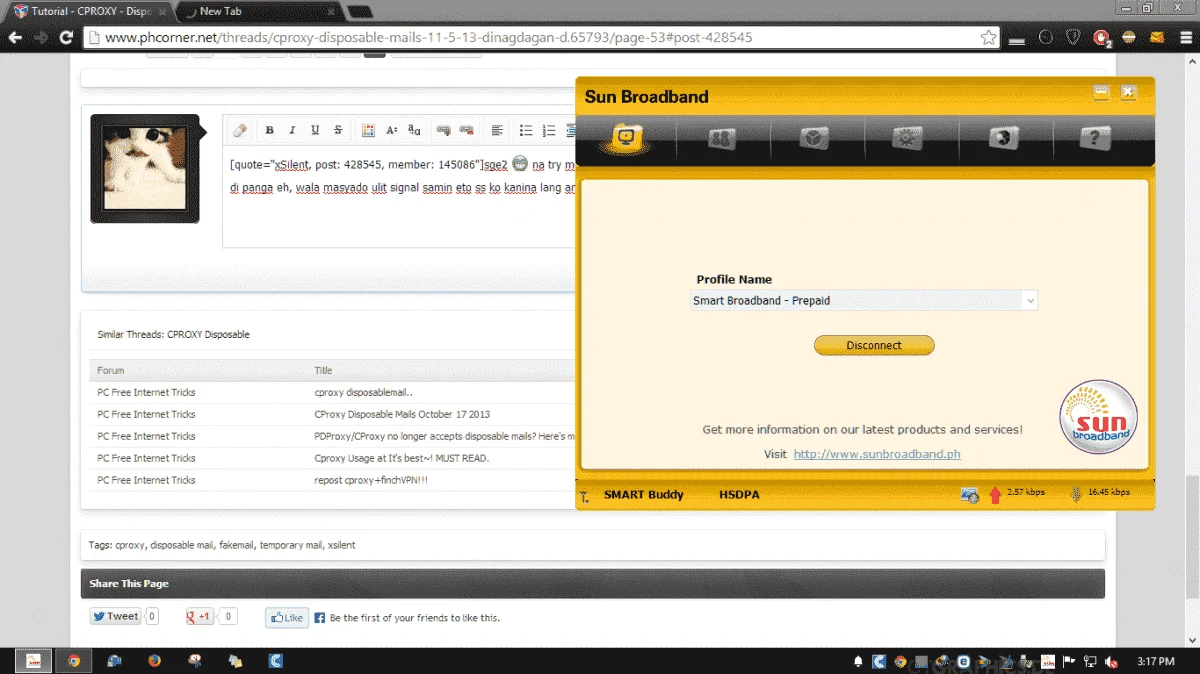Open Sun Broadband help question mark tab

coord(1096,139)
